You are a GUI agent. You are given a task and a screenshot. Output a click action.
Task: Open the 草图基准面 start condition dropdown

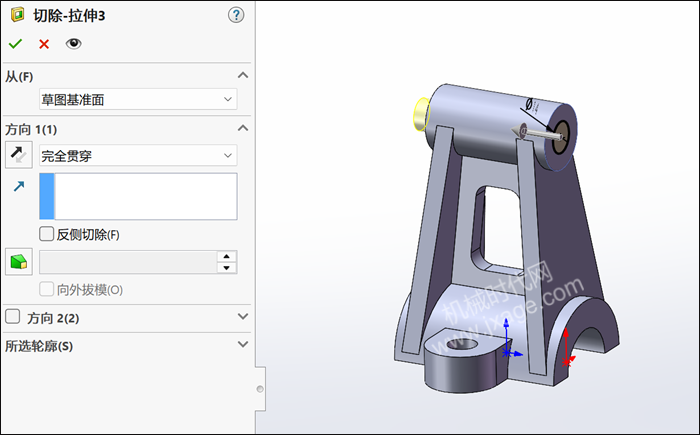click(137, 99)
